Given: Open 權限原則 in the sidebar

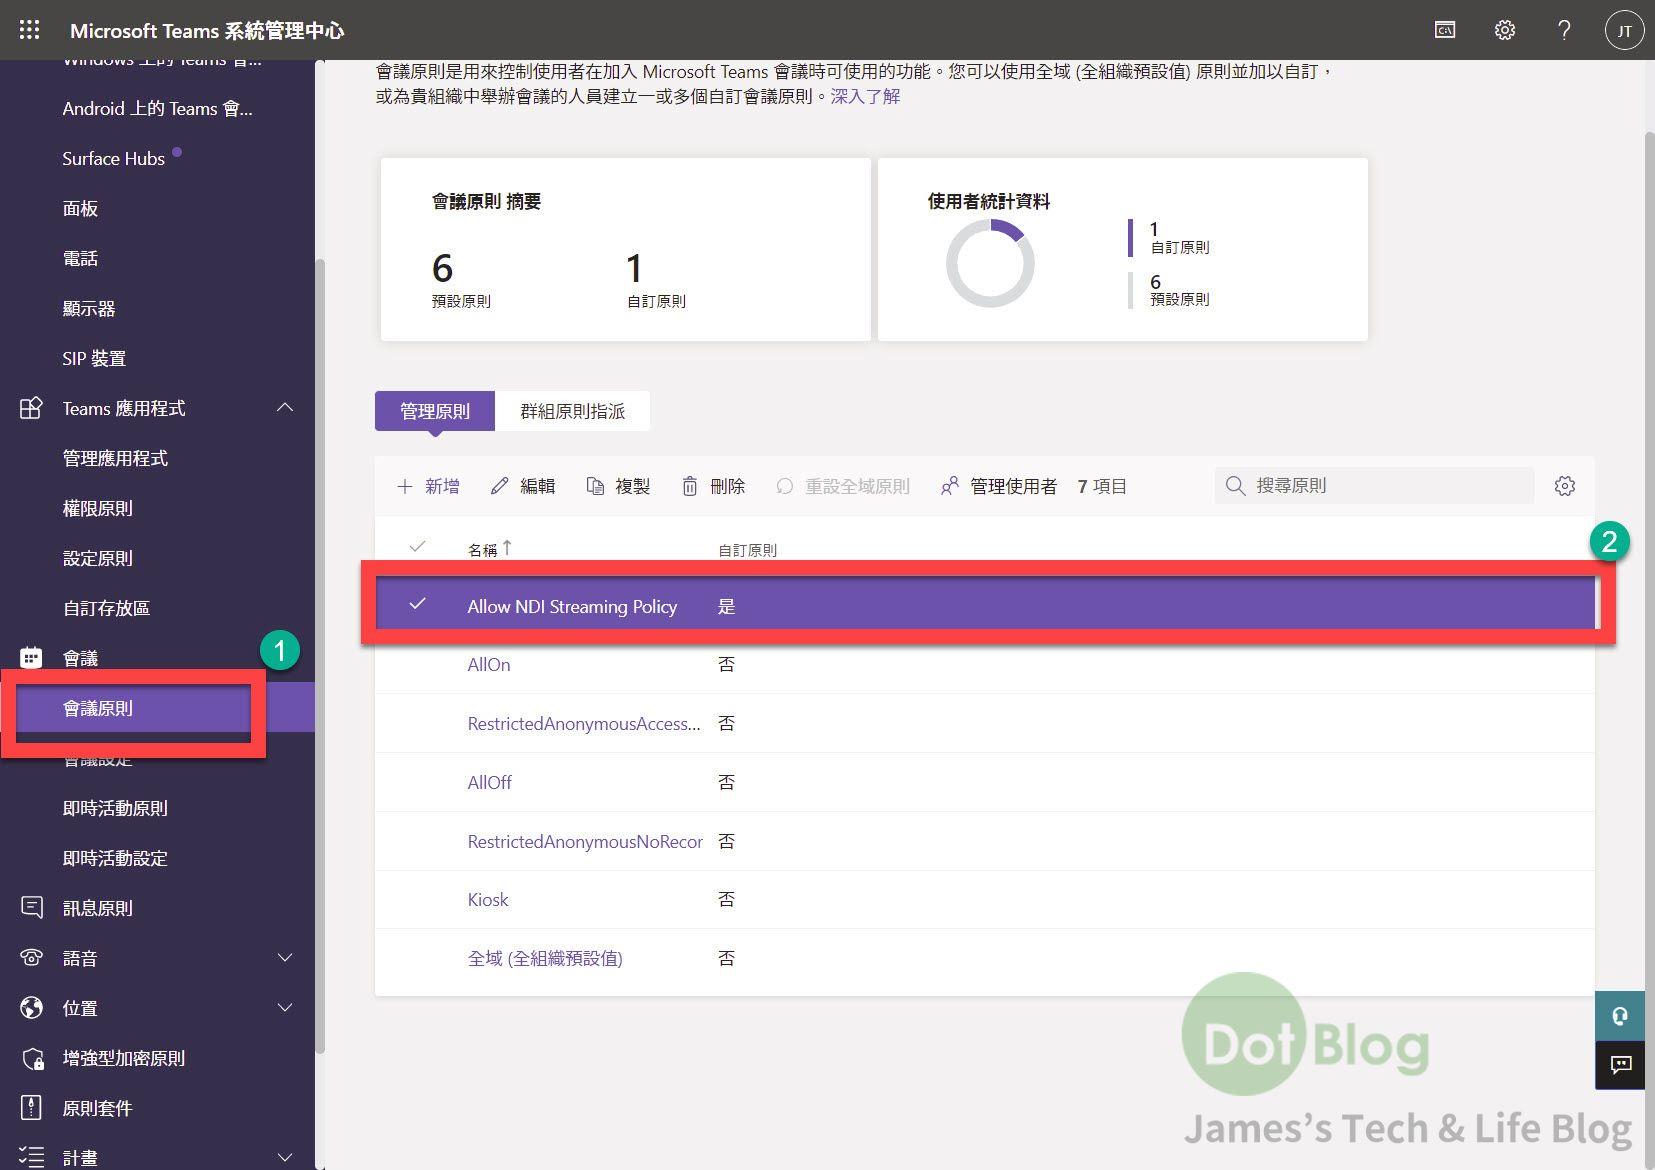Looking at the screenshot, I should 98,508.
